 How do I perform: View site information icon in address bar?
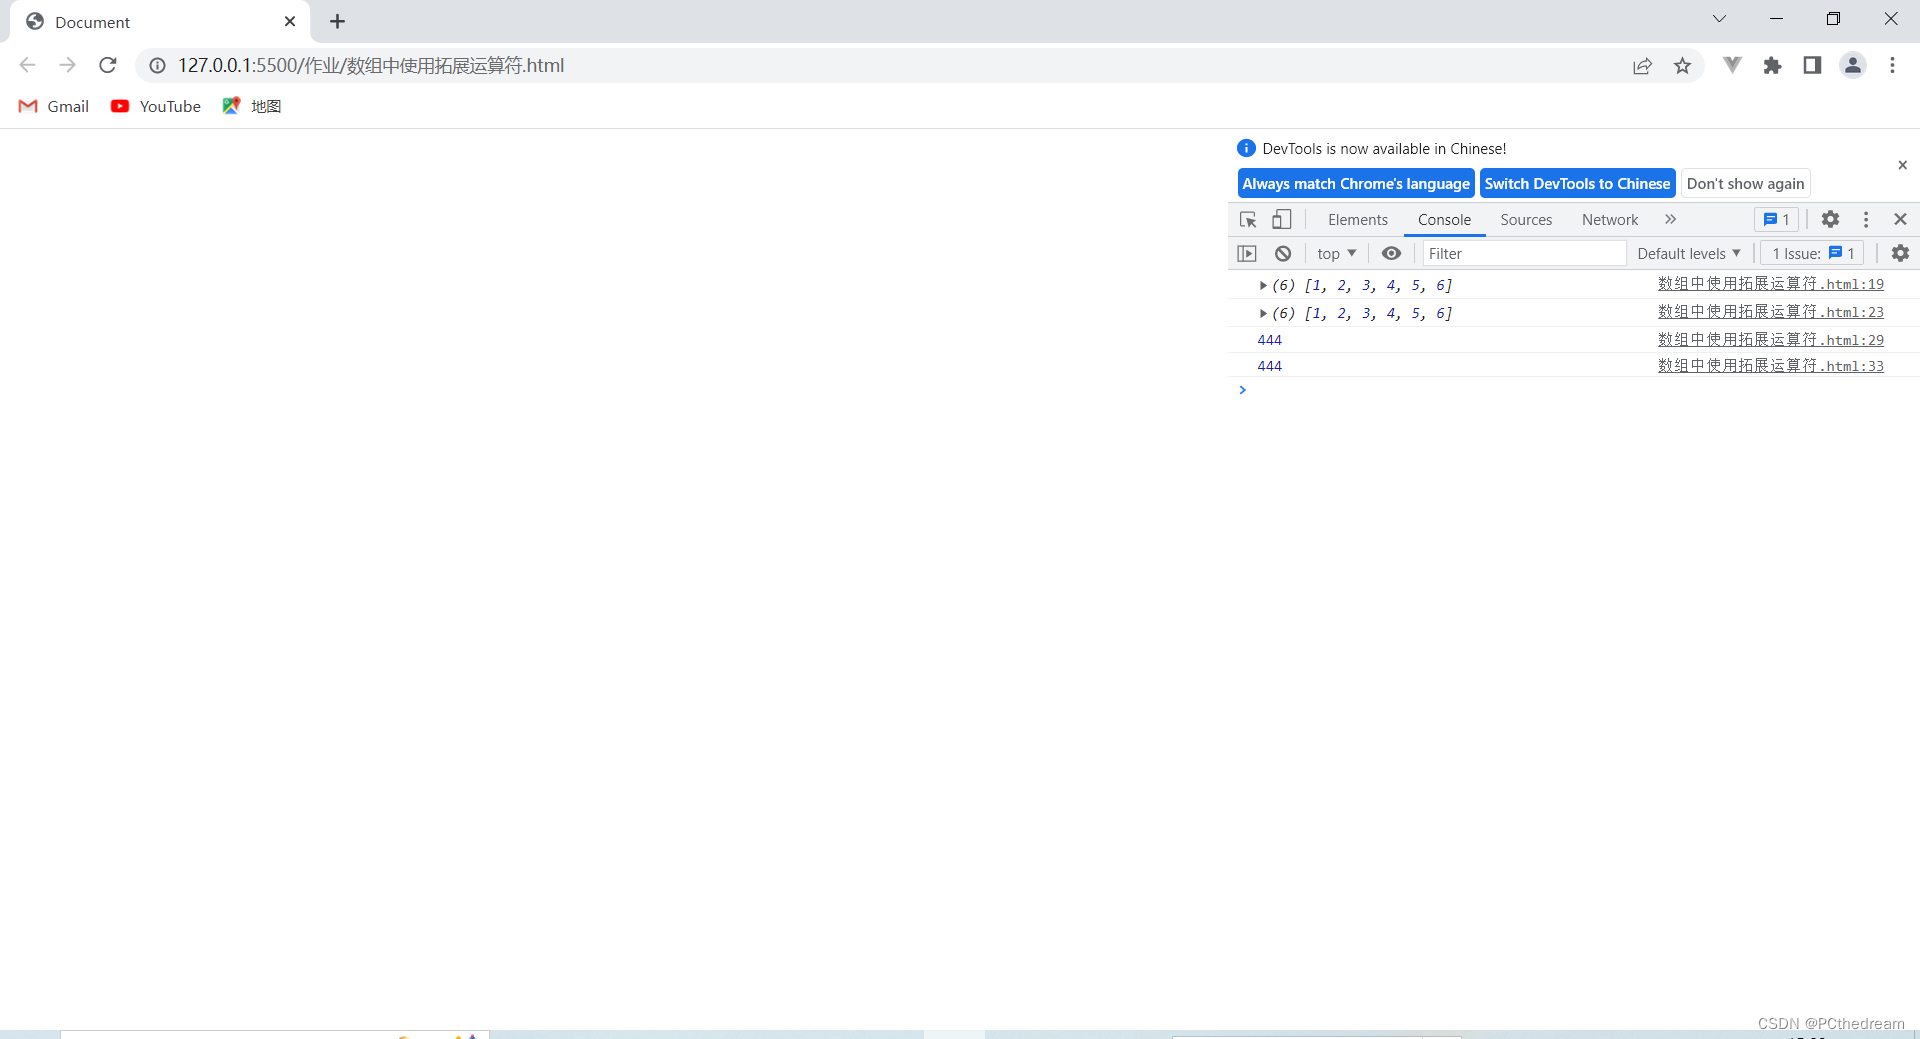tap(157, 65)
